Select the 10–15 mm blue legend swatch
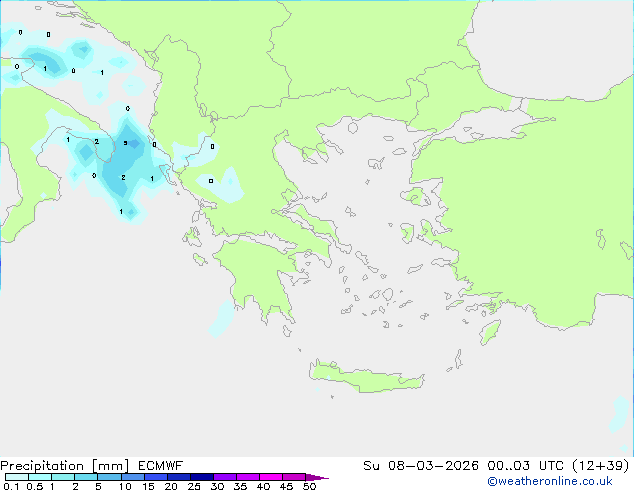 coord(132,477)
